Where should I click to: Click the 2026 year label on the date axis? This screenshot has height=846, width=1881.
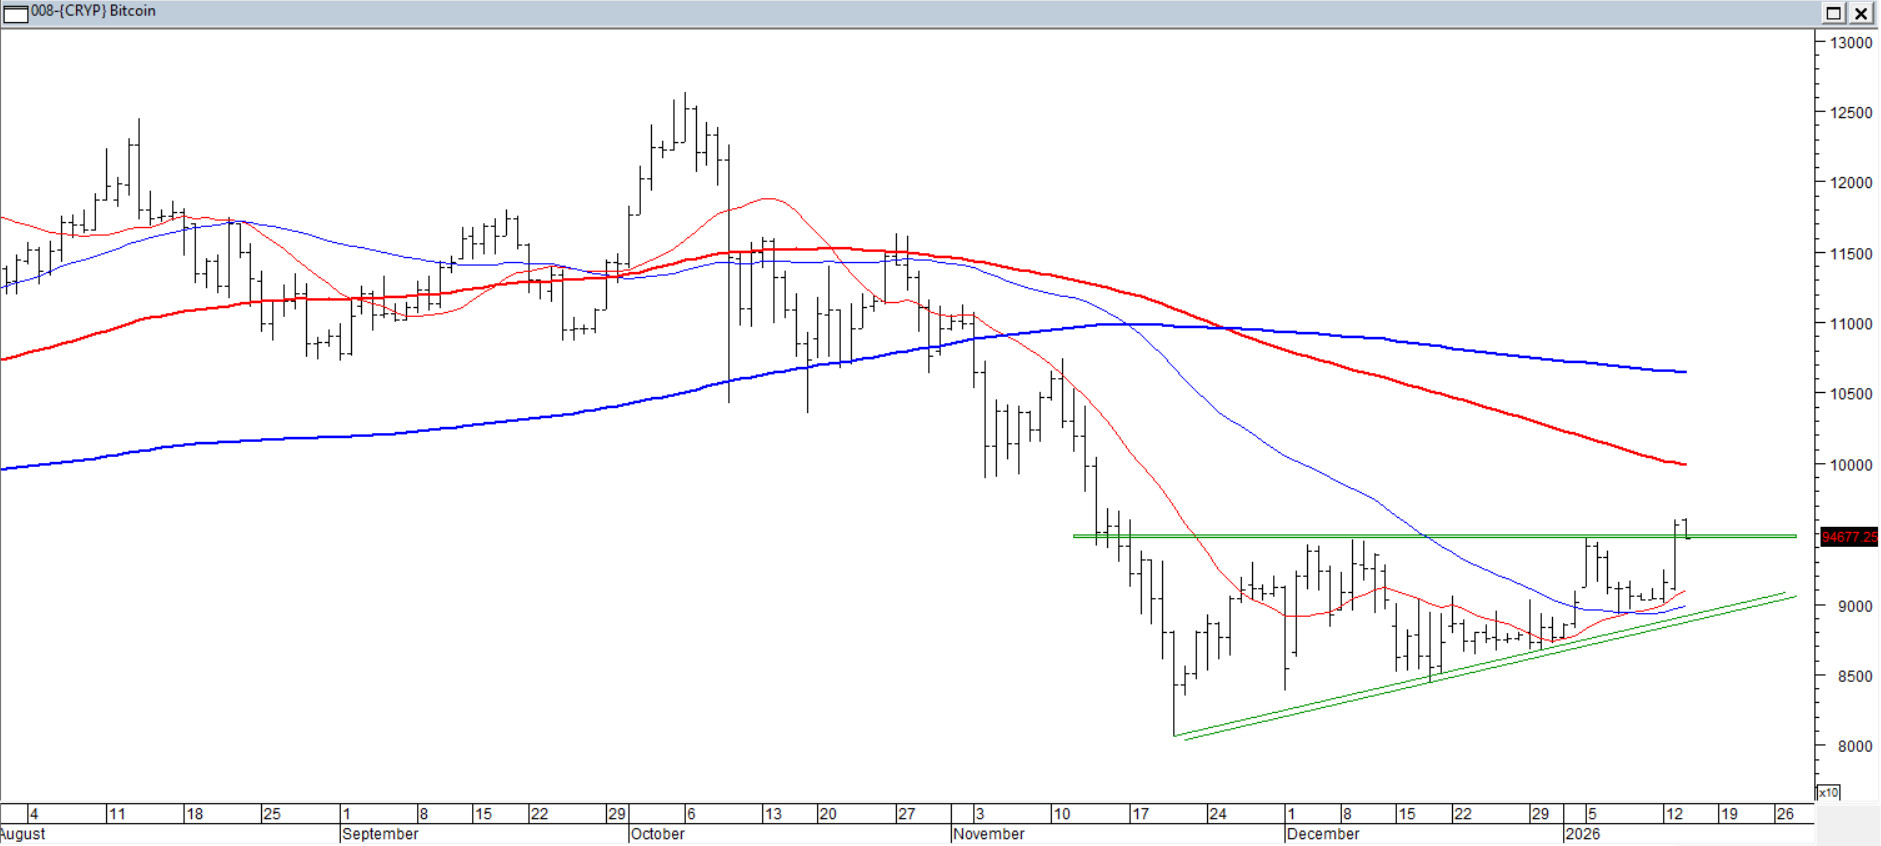coord(1582,834)
